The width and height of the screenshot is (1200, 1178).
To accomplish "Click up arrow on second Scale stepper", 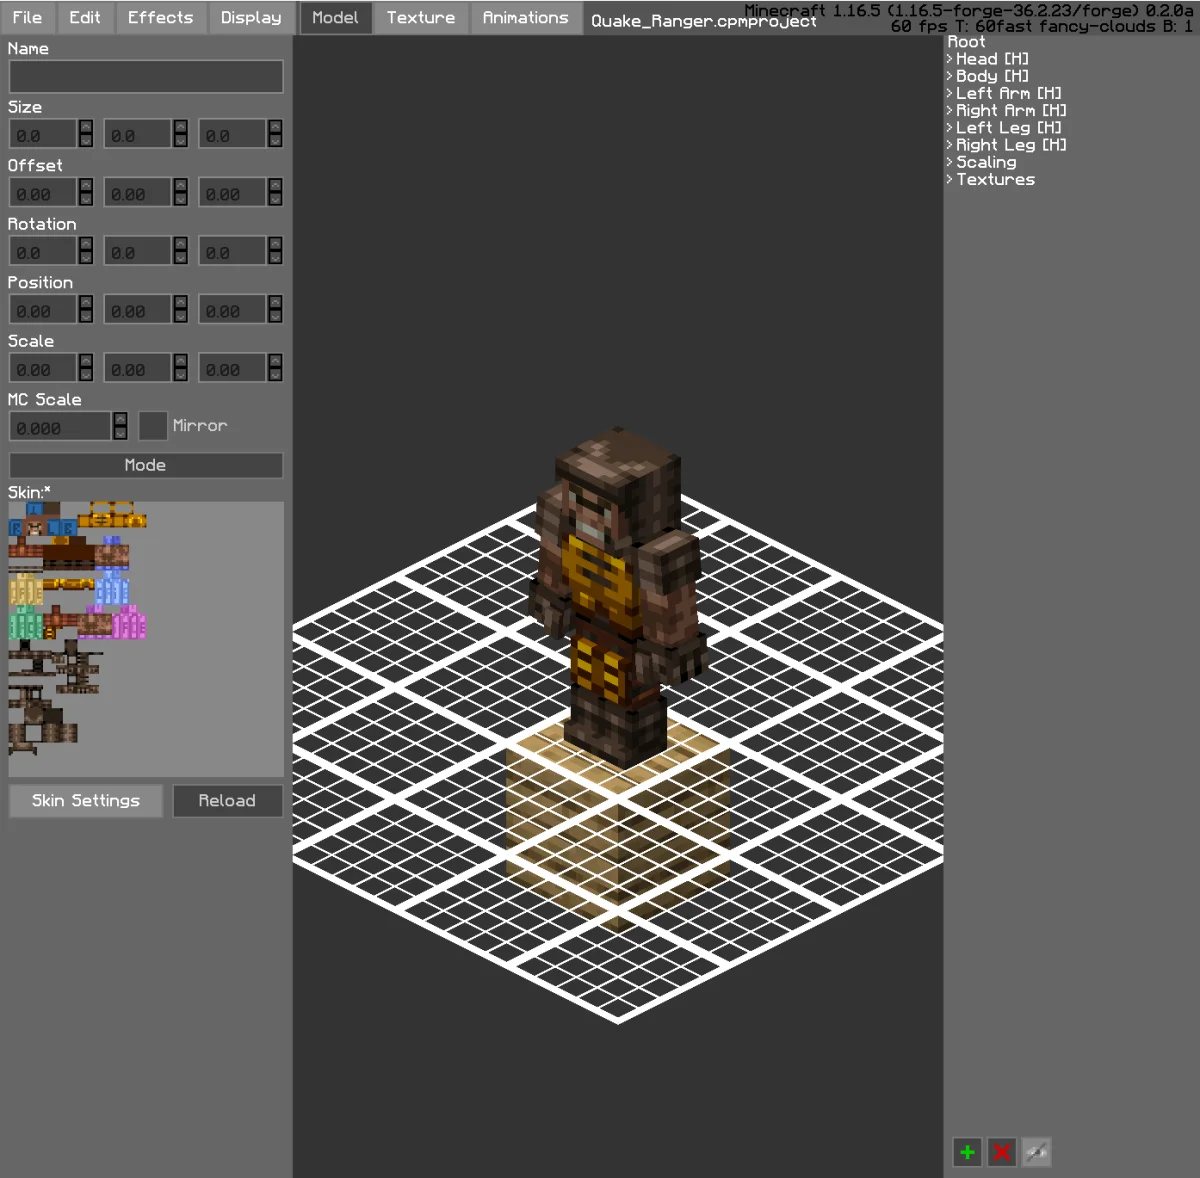I will 180,361.
